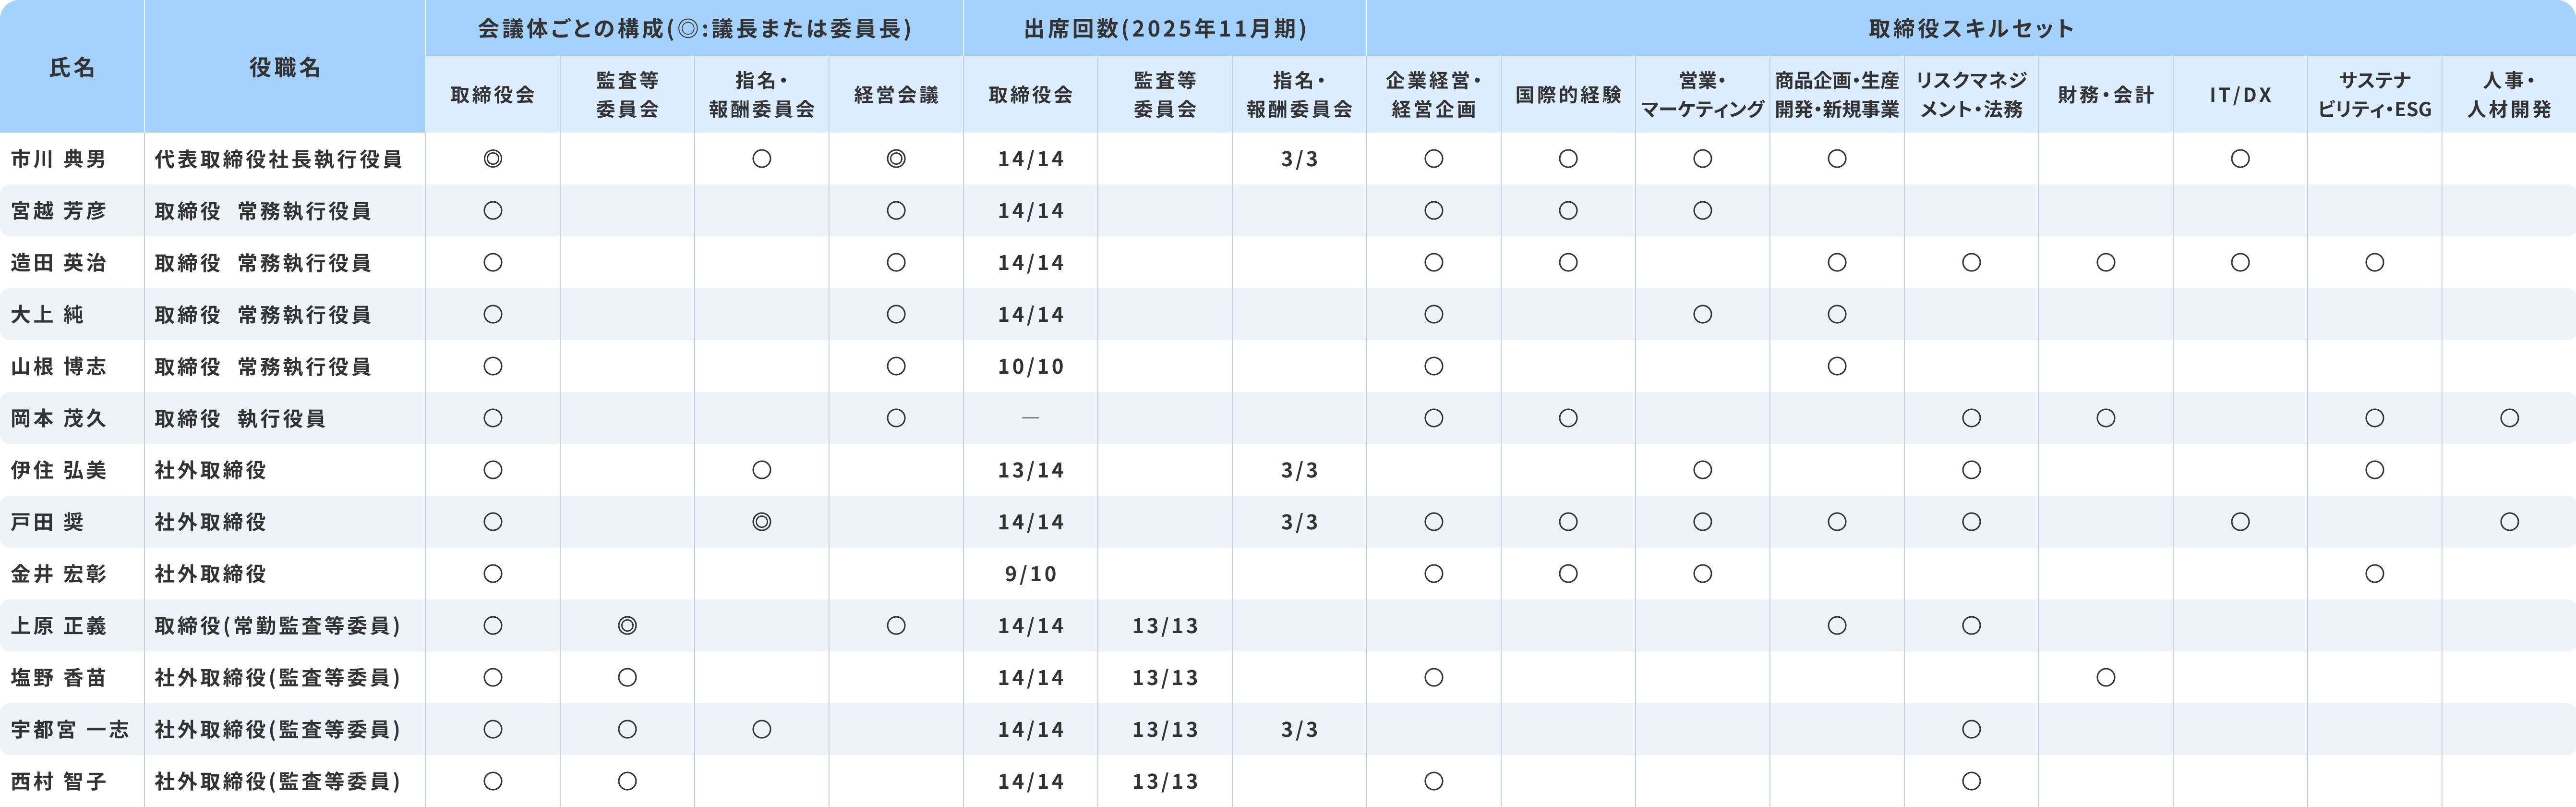
Task: Click the name "造田 英治"
Action: click(x=58, y=263)
